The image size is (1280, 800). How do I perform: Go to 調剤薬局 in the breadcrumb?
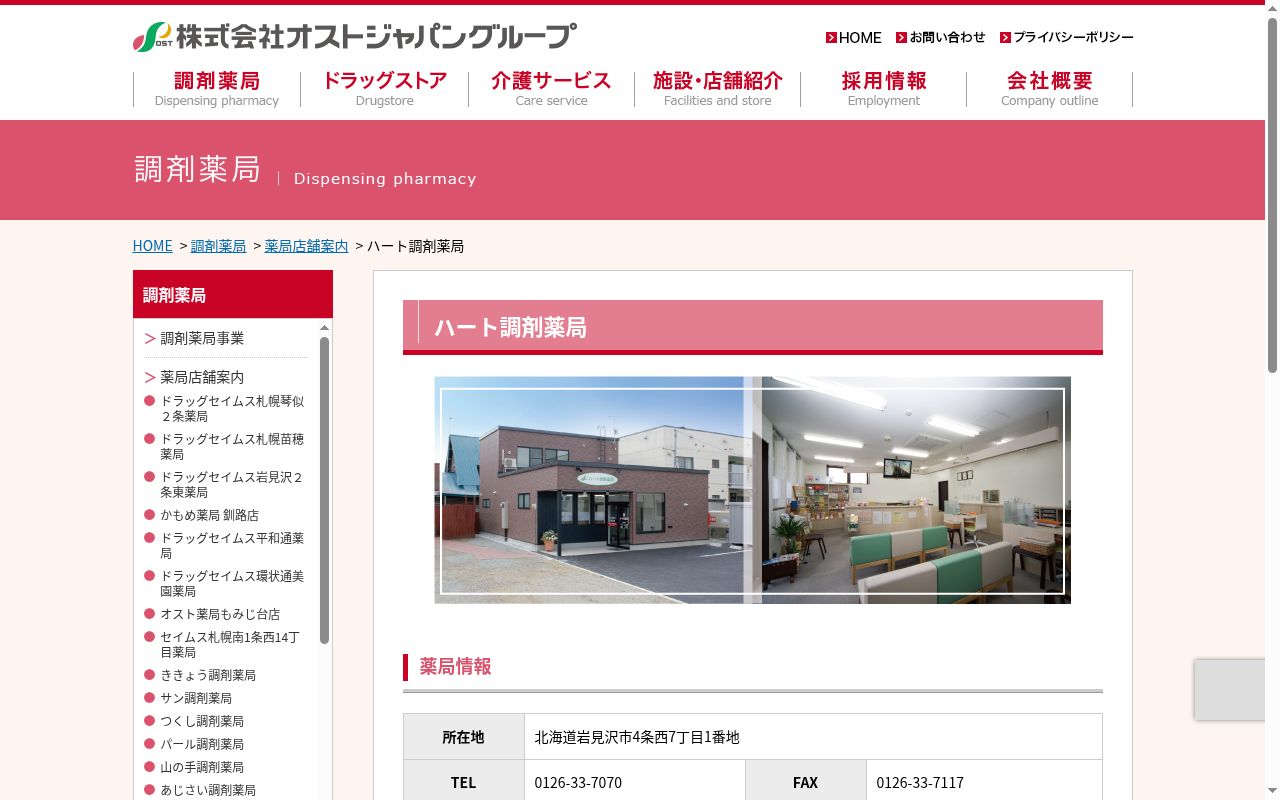coord(218,246)
